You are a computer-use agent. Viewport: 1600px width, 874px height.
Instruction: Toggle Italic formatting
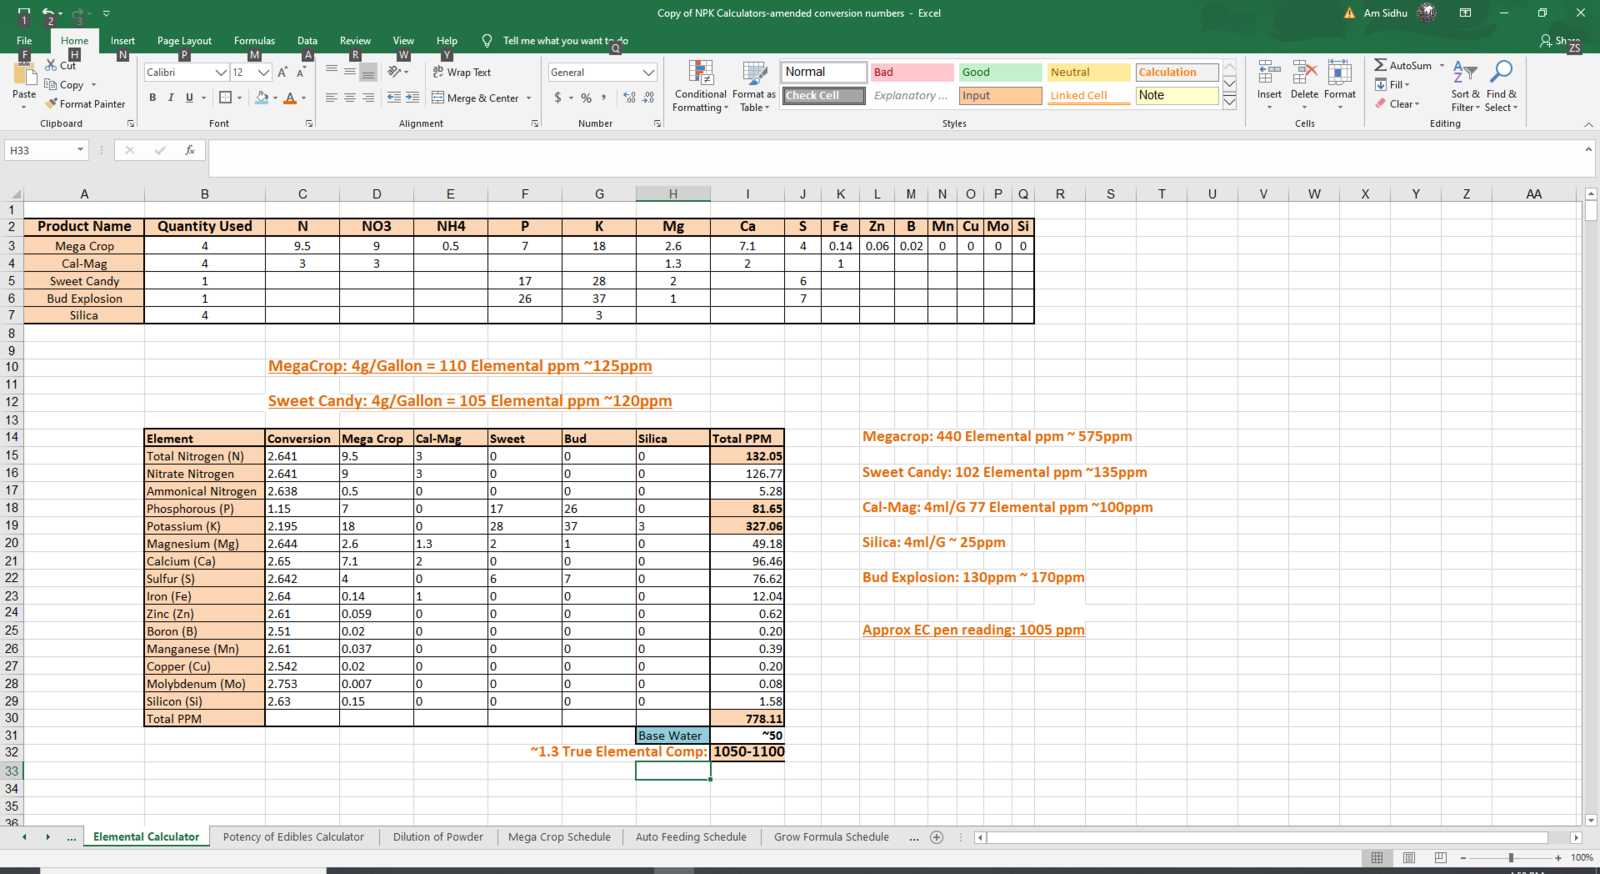(171, 98)
